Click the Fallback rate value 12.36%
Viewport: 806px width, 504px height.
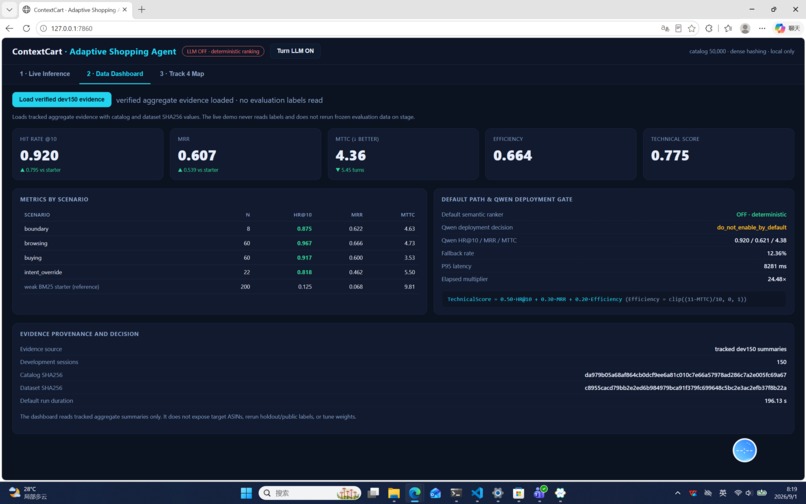[x=776, y=253]
